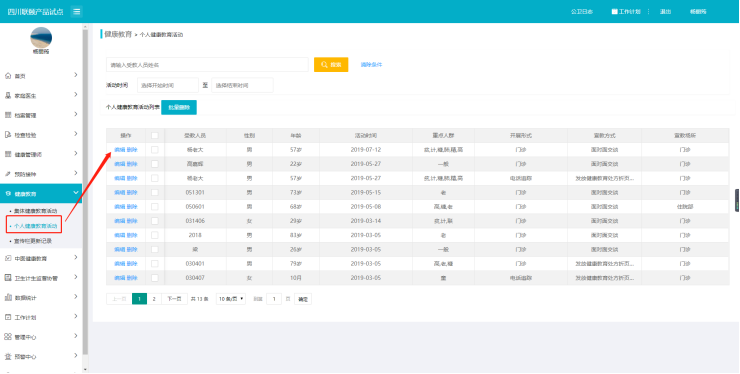Expand sidebar 工作计划 with its chevron
This screenshot has width=740, height=374.
click(76, 316)
